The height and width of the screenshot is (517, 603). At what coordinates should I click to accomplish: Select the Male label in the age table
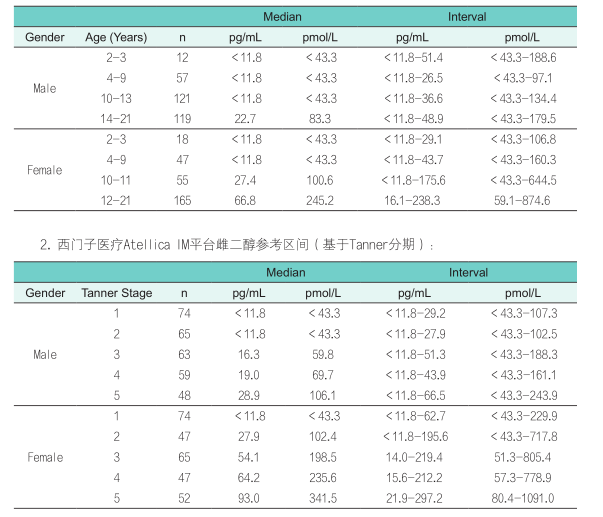pyautogui.click(x=45, y=88)
